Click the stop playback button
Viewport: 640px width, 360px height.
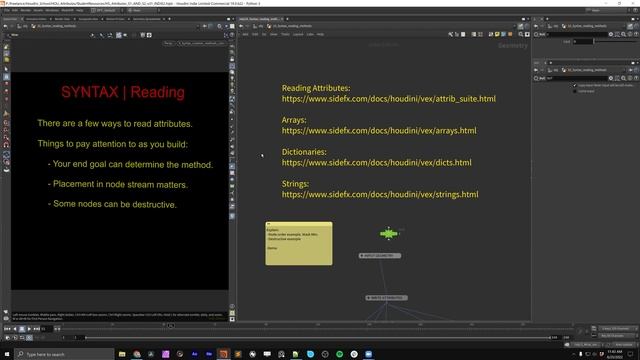[22, 329]
